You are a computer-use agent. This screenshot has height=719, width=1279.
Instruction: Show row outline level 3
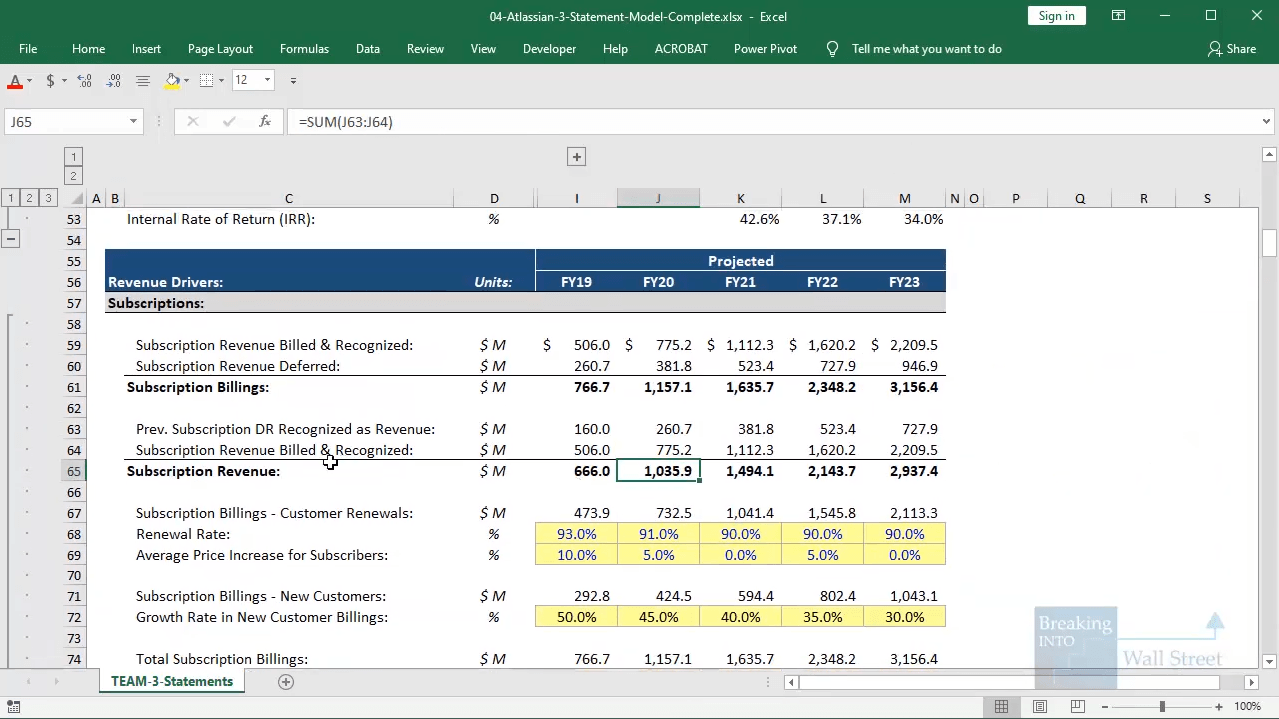(x=48, y=198)
